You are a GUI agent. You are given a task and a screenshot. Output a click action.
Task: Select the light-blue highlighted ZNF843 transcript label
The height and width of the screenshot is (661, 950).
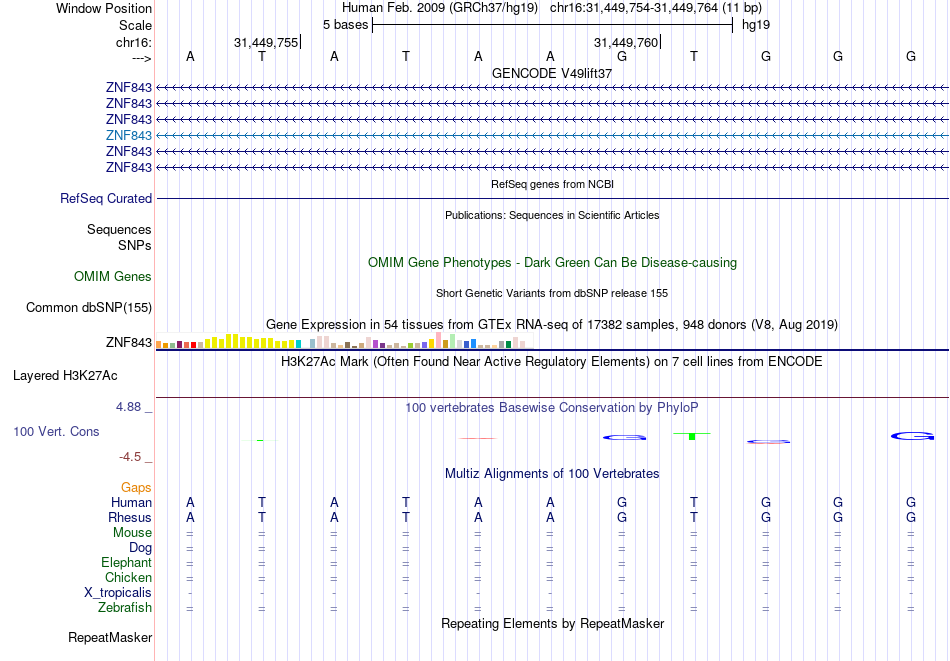[128, 135]
